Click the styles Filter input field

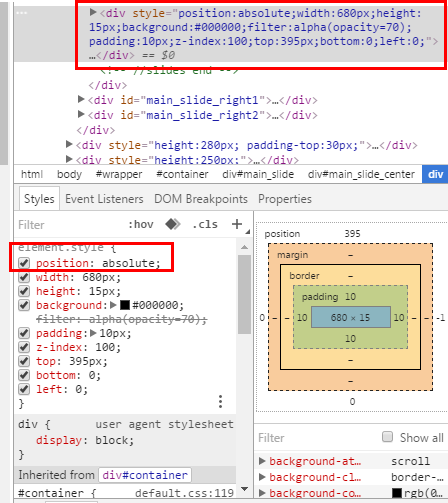(x=70, y=225)
